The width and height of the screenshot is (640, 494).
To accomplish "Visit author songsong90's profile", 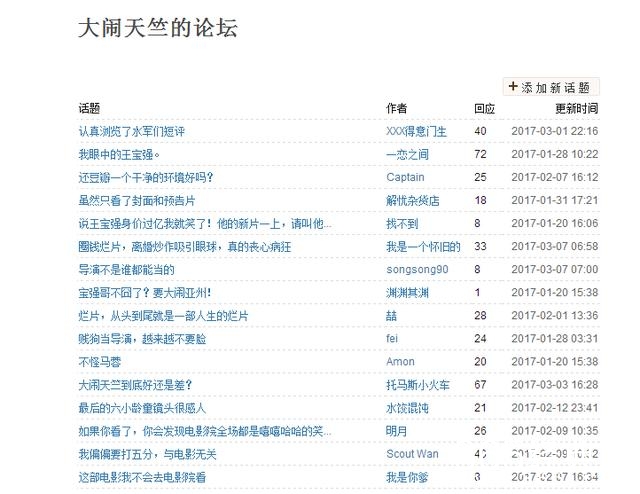I will pos(417,269).
